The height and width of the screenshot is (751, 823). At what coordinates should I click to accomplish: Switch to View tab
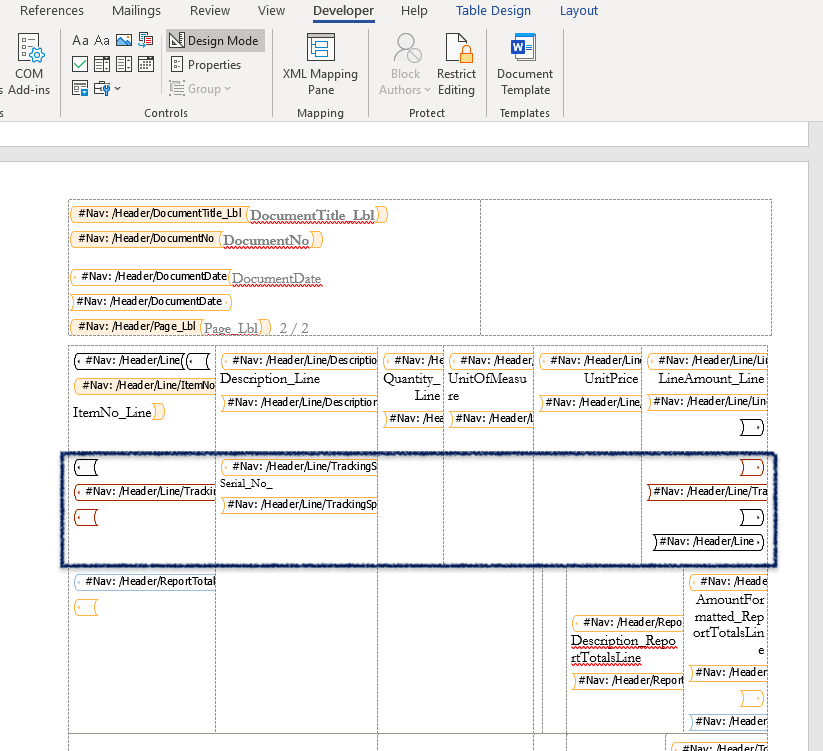click(x=271, y=10)
